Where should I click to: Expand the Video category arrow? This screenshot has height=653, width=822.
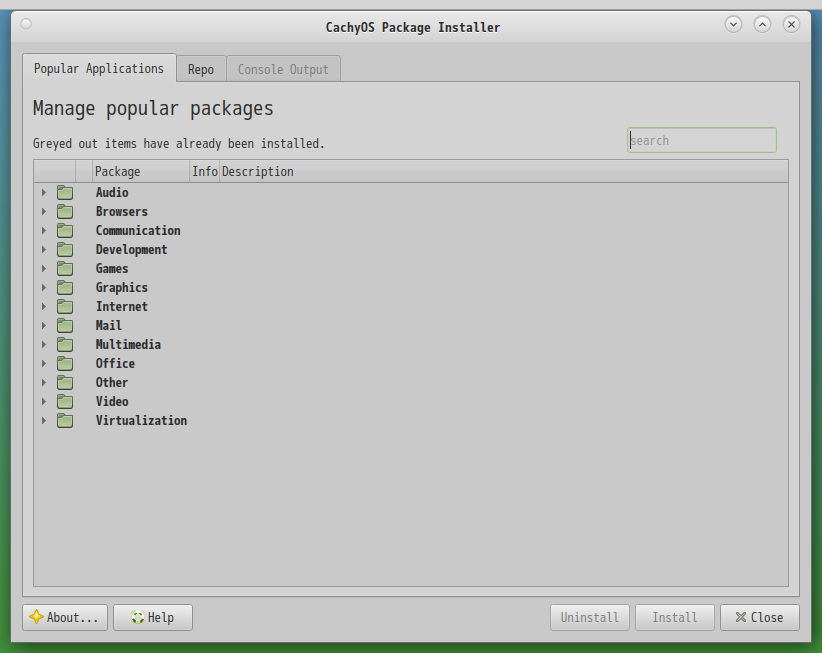tap(44, 401)
